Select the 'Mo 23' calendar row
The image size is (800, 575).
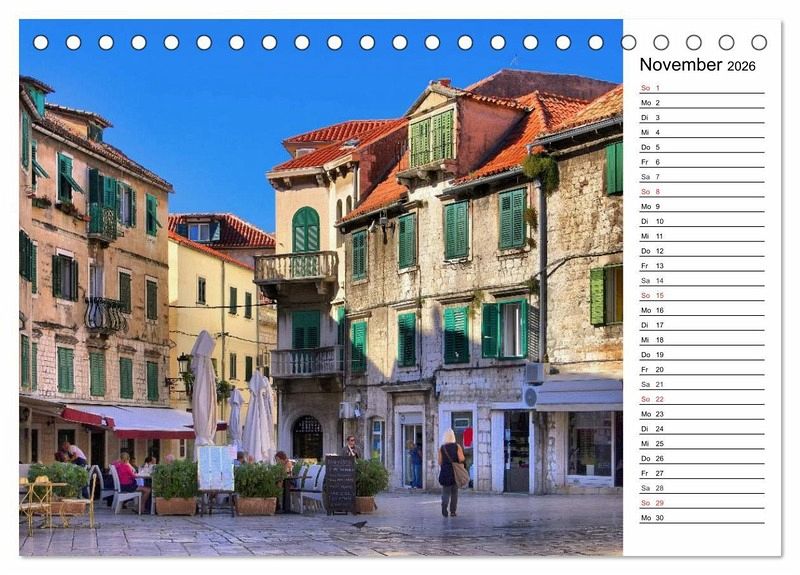[x=702, y=413]
